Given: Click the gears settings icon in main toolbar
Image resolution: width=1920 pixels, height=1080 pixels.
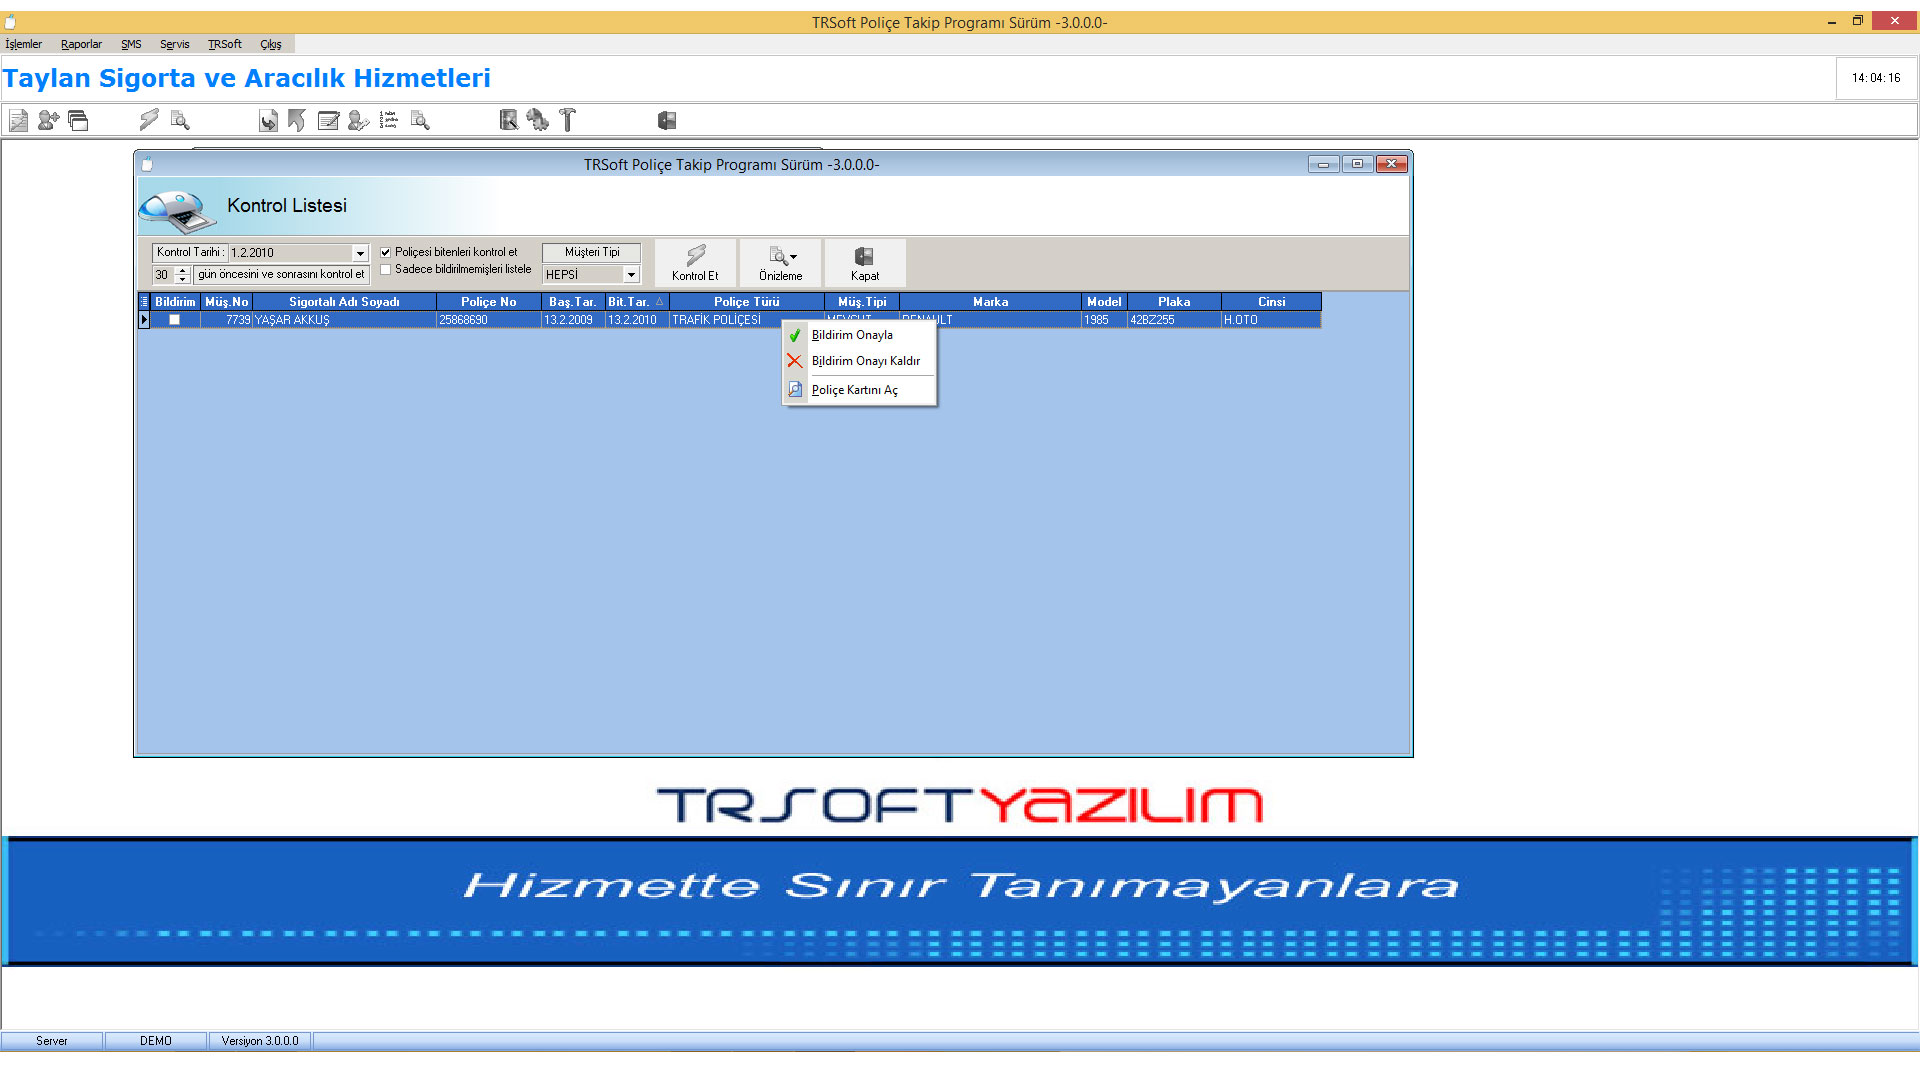Looking at the screenshot, I should (538, 121).
